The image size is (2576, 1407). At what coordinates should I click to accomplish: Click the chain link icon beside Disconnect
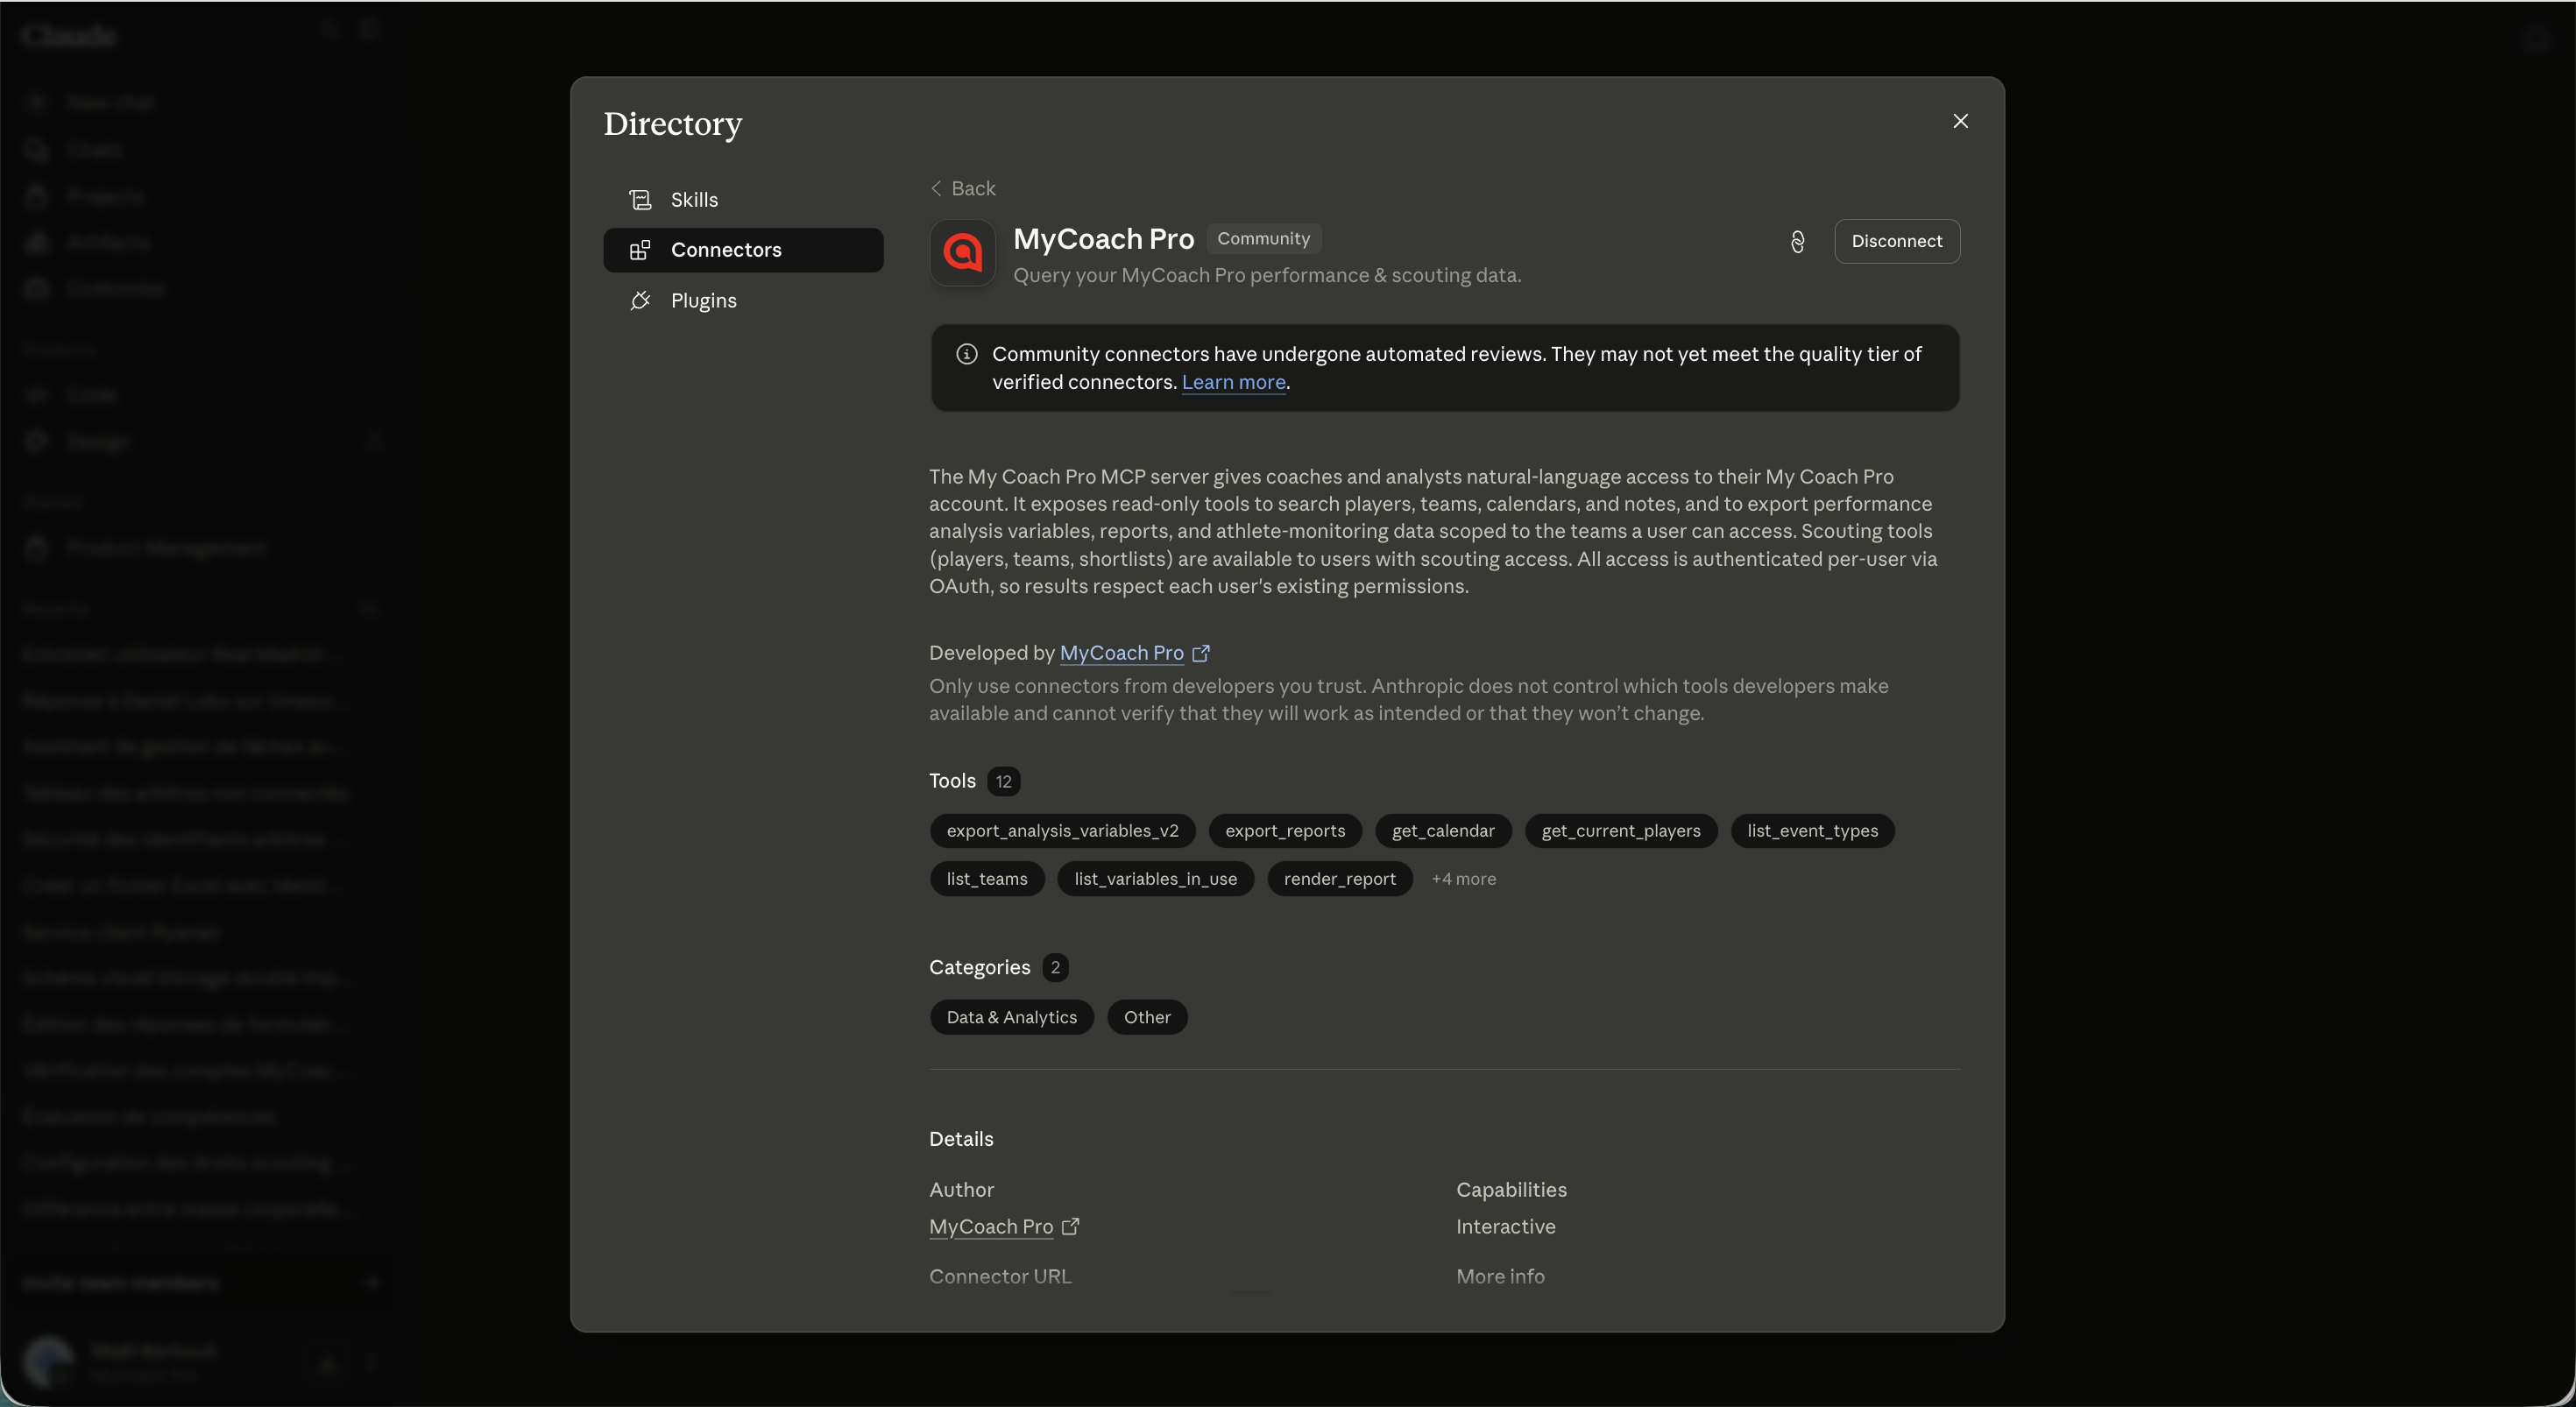[x=1797, y=242]
